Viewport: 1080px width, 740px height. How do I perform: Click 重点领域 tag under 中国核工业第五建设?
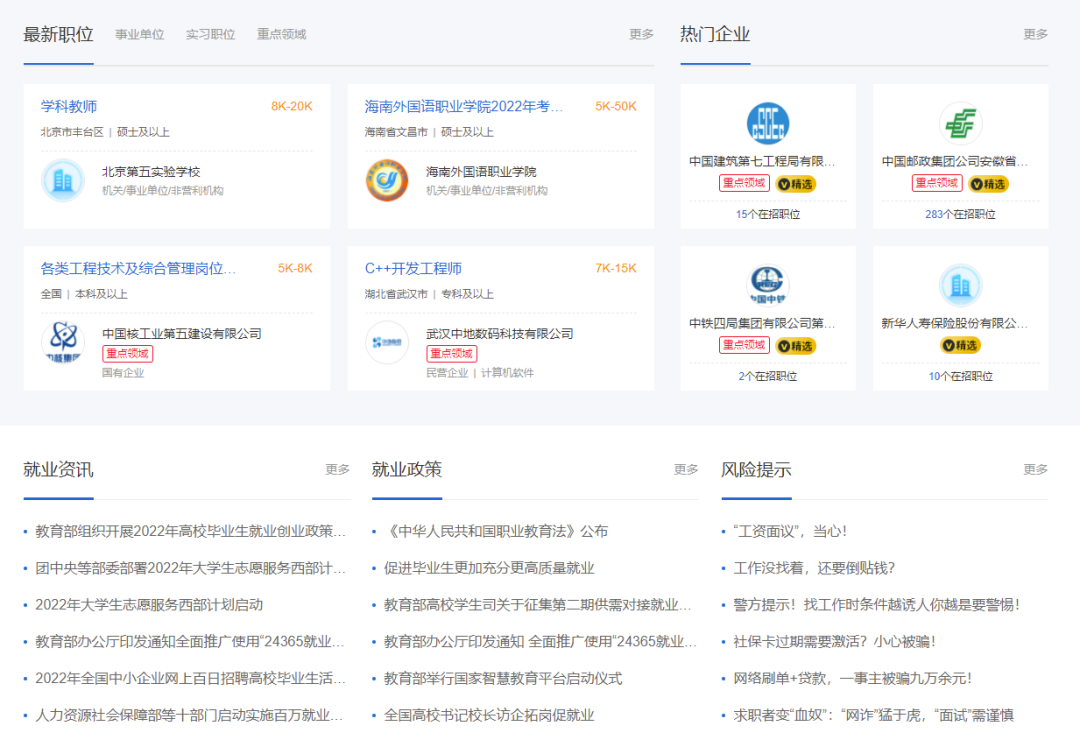pyautogui.click(x=127, y=353)
